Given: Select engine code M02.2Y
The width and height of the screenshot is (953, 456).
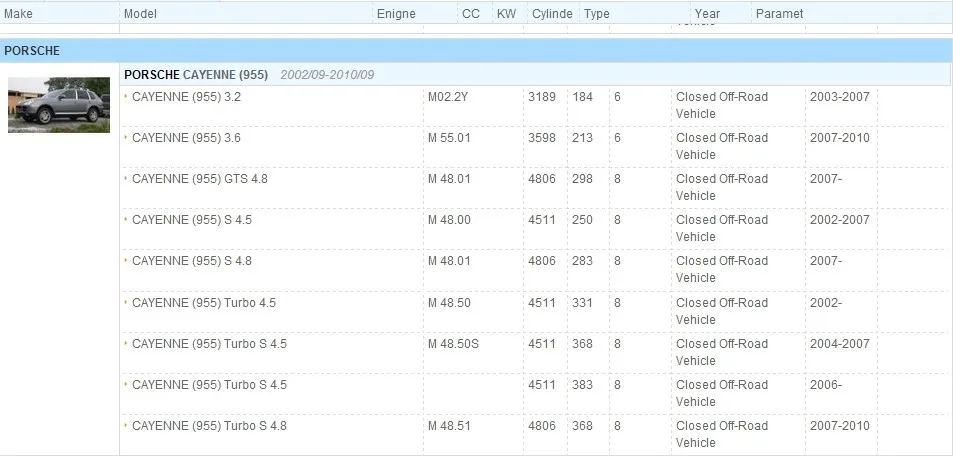Looking at the screenshot, I should (448, 97).
